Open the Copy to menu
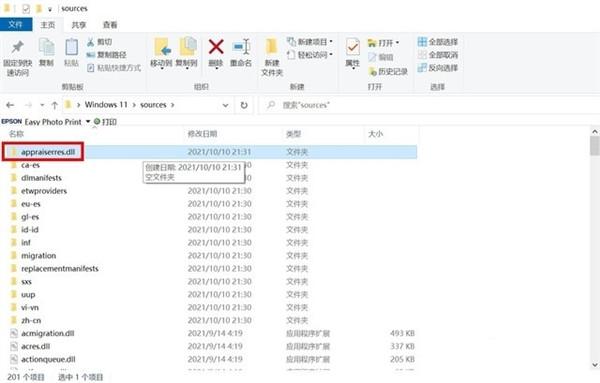The width and height of the screenshot is (600, 383). coord(187,54)
